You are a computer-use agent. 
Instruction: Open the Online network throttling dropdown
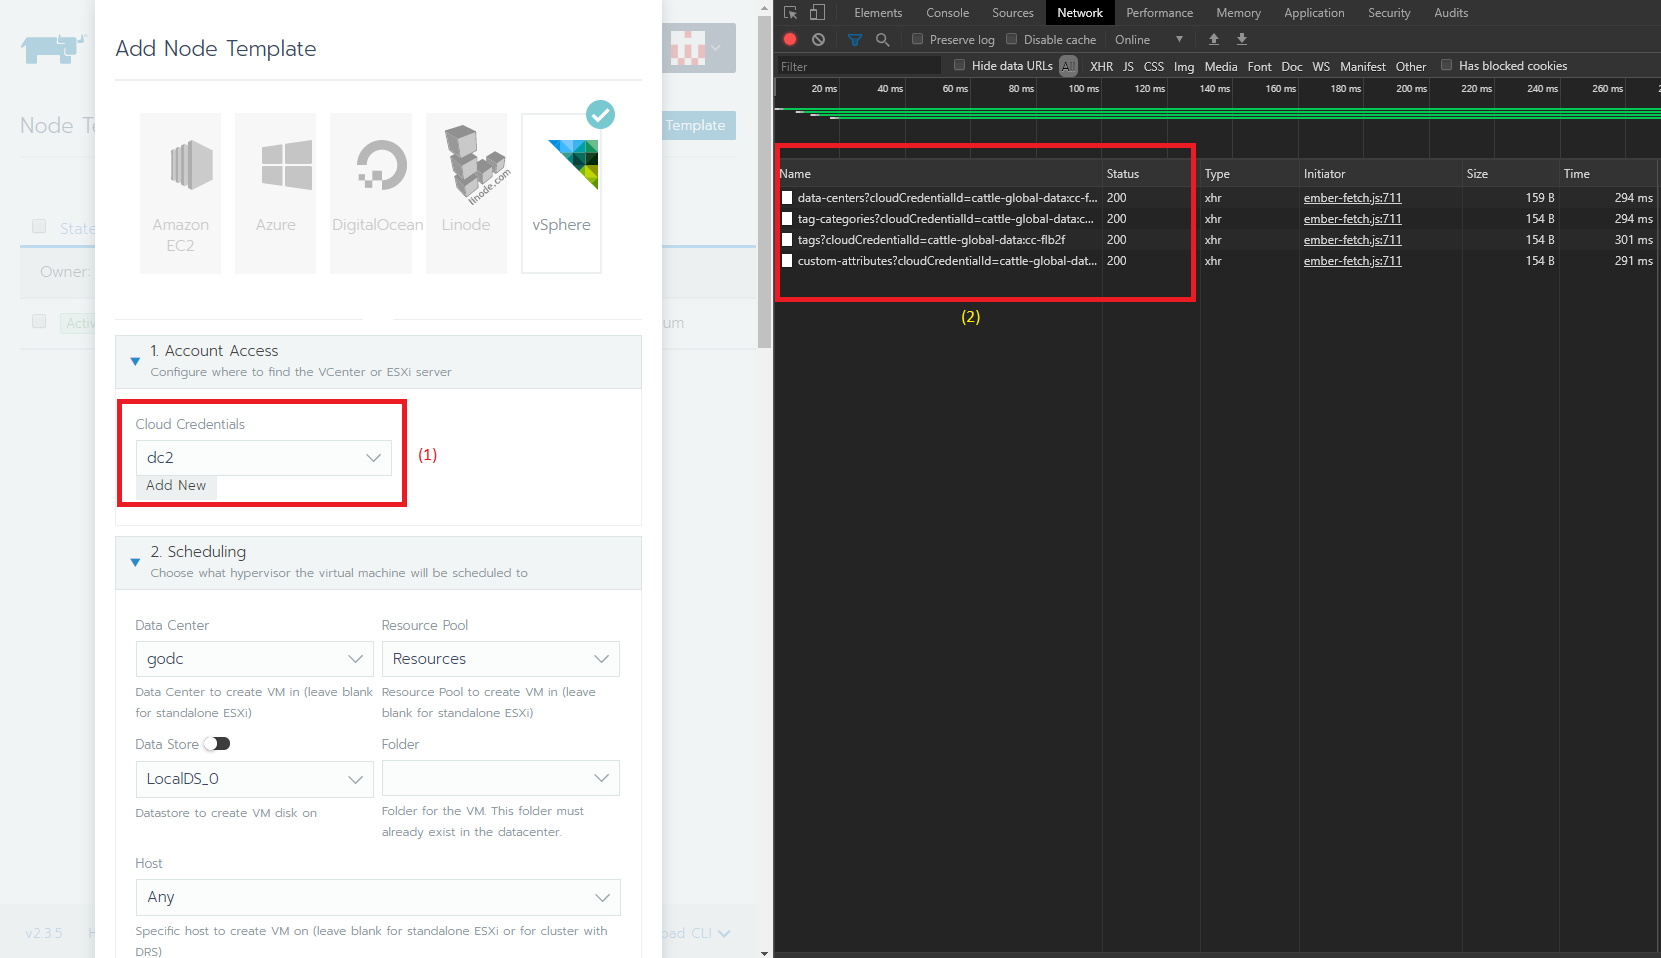point(1148,39)
